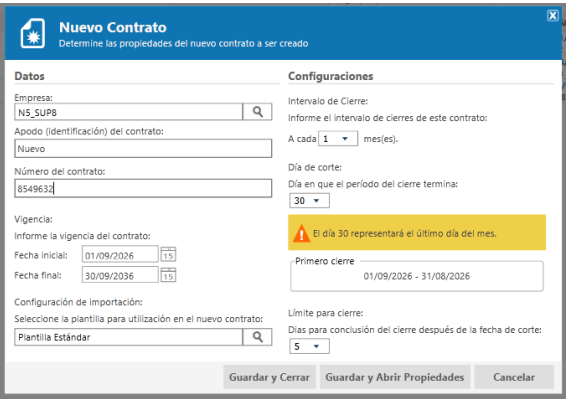Click the Cancelar button
Viewport: 566px width, 399px height.
pyautogui.click(x=514, y=377)
